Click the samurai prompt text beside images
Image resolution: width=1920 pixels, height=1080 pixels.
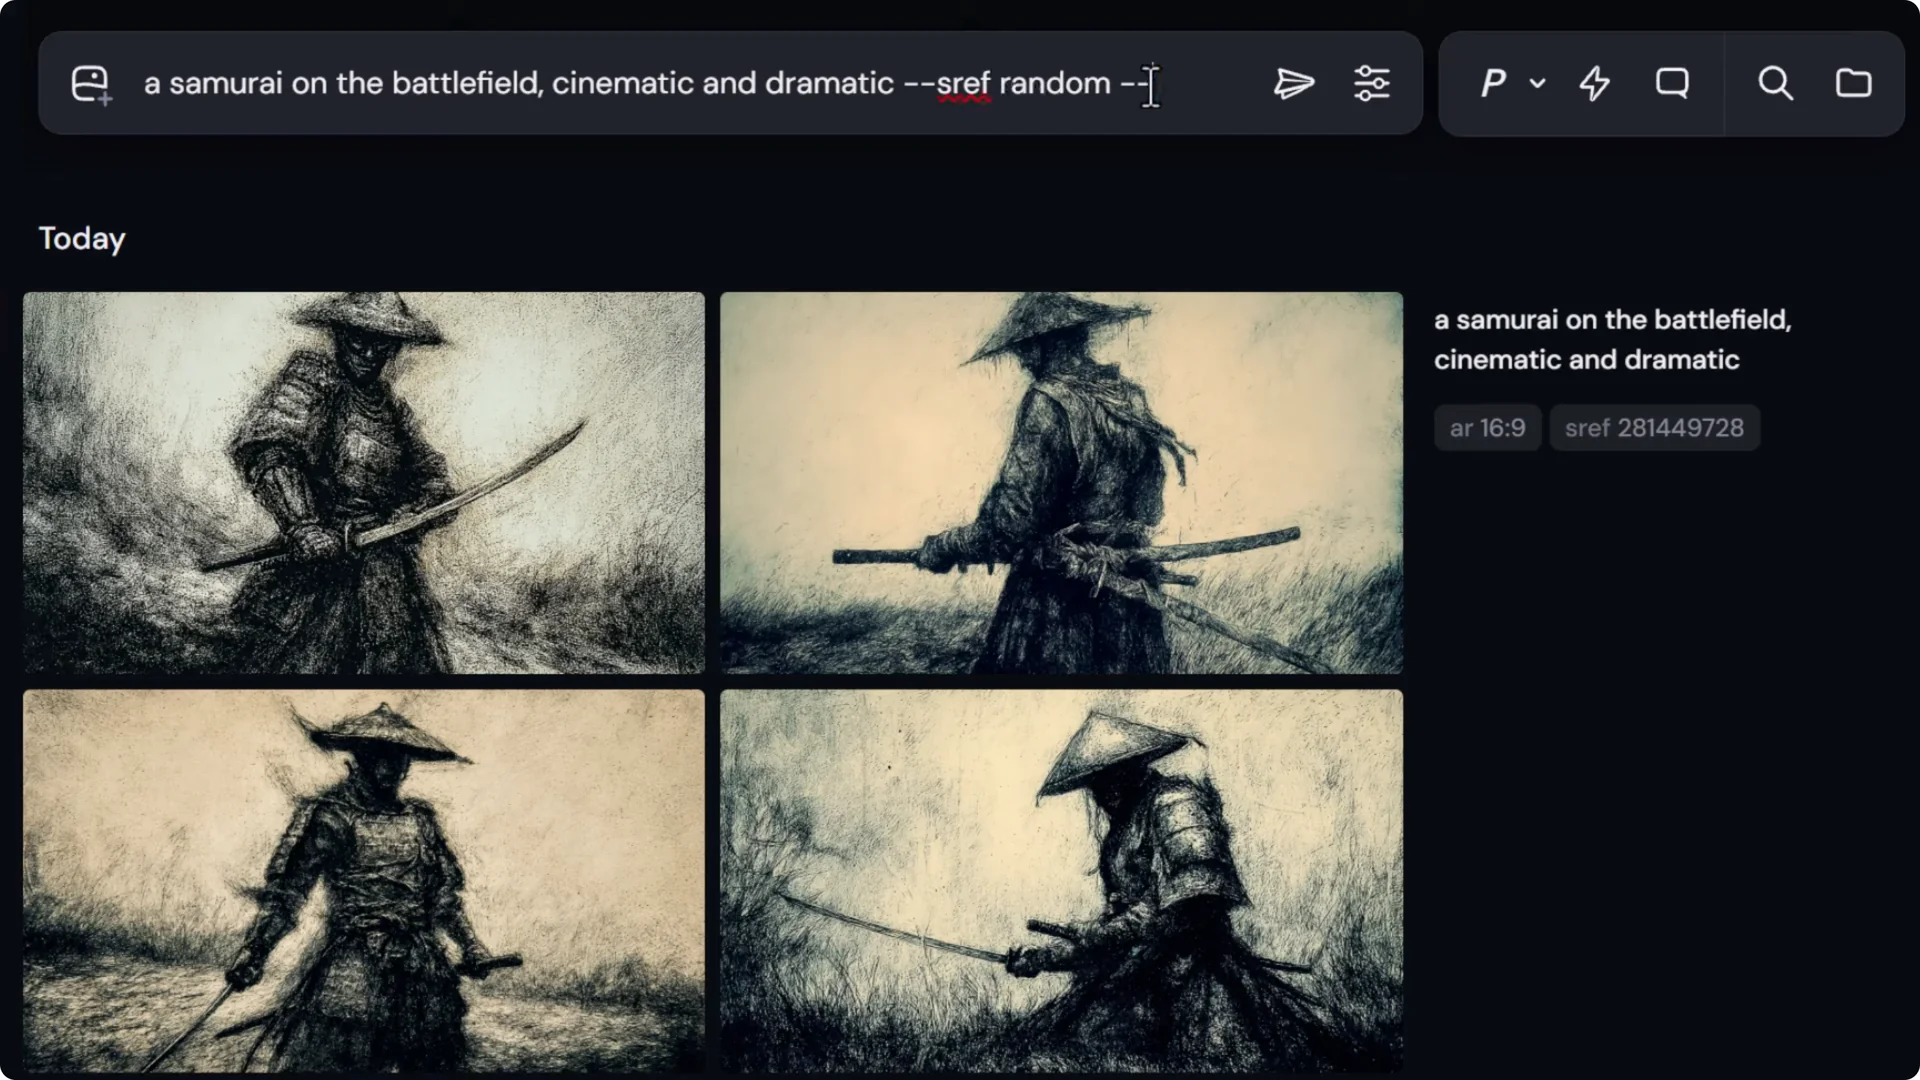[1612, 340]
